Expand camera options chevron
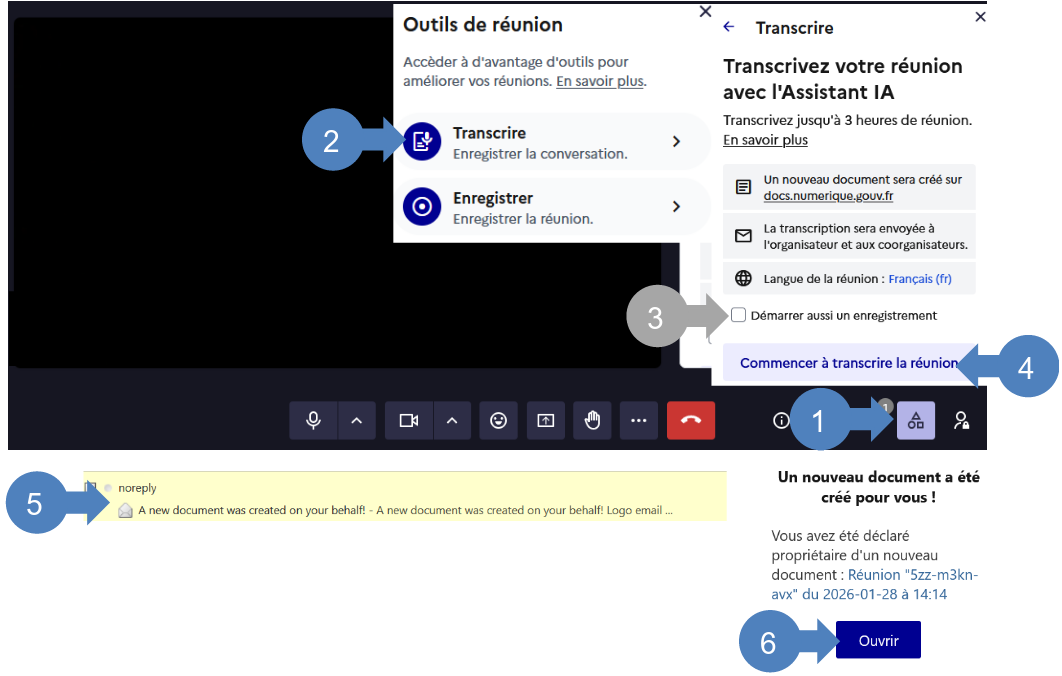The height and width of the screenshot is (676, 1062). click(452, 421)
